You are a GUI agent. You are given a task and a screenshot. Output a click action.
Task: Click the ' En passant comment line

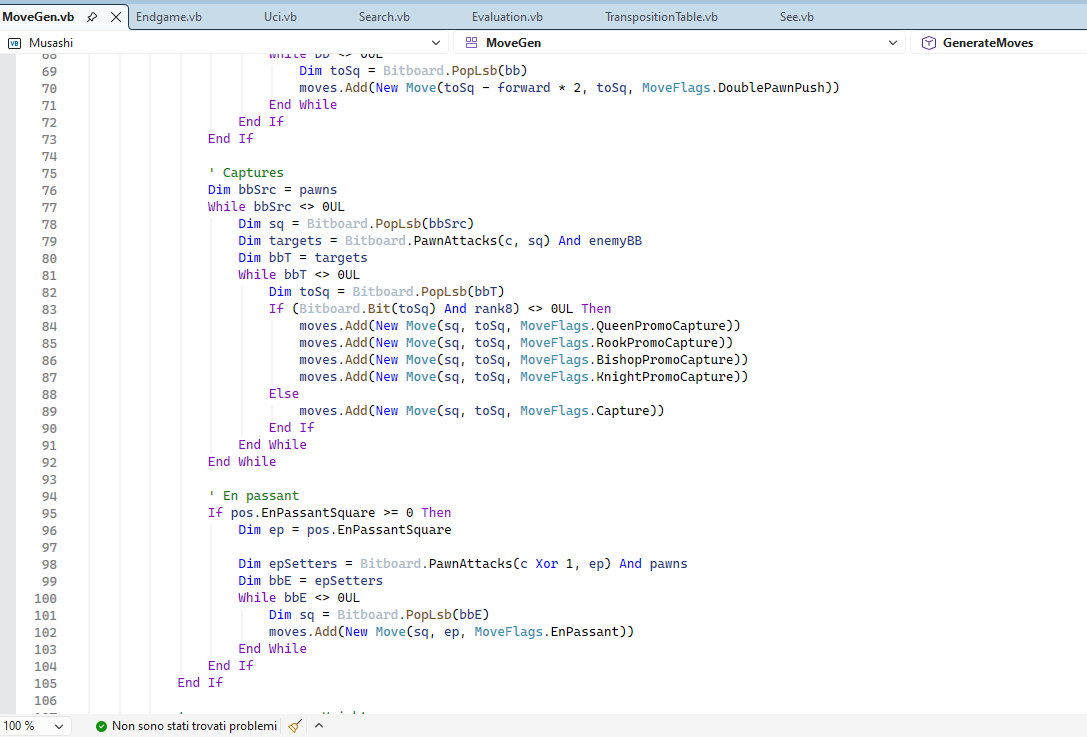point(253,496)
